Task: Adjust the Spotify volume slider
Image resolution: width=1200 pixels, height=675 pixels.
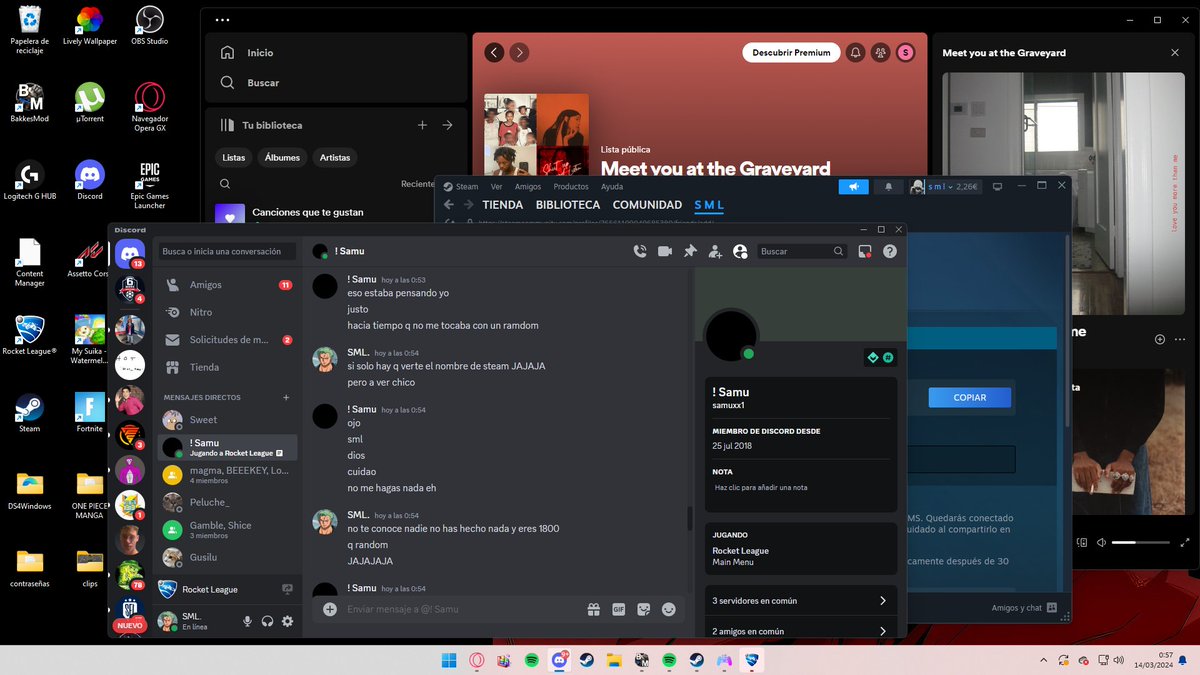Action: (x=1139, y=542)
